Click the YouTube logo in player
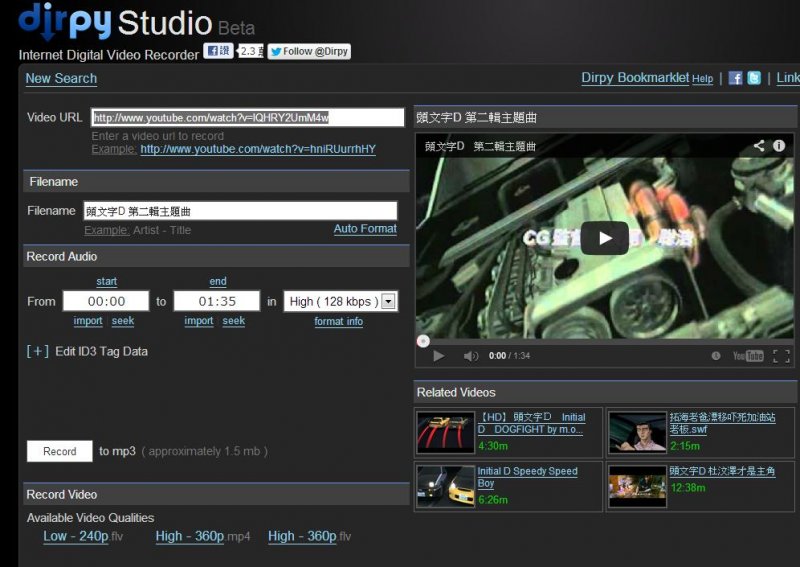This screenshot has width=800, height=567. point(748,356)
